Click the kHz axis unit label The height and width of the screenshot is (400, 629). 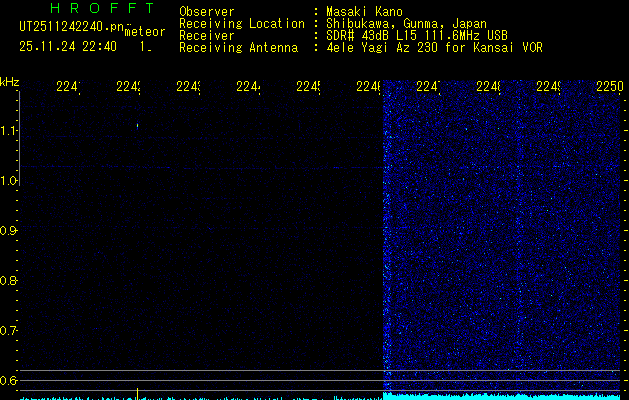[10, 83]
